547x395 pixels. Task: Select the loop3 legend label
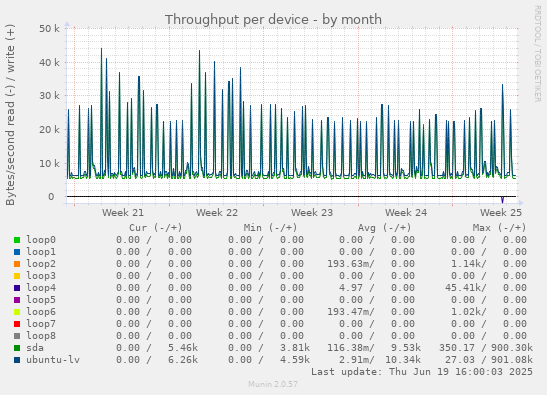(41, 276)
